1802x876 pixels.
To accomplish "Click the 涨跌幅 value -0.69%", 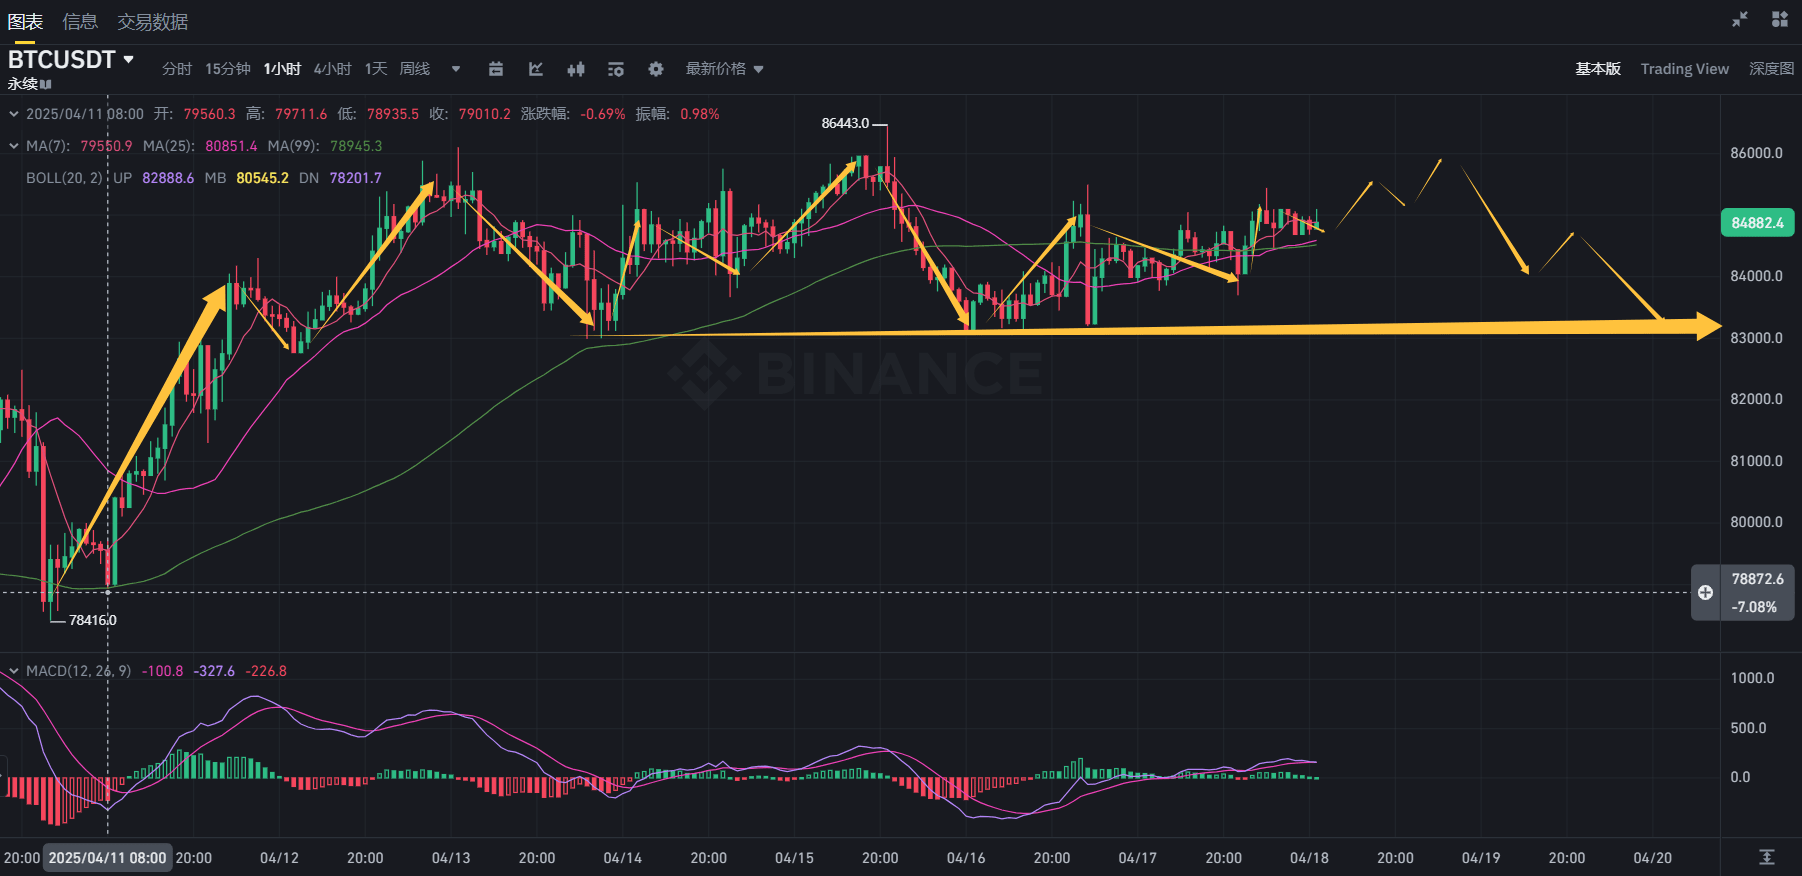I will pos(603,114).
